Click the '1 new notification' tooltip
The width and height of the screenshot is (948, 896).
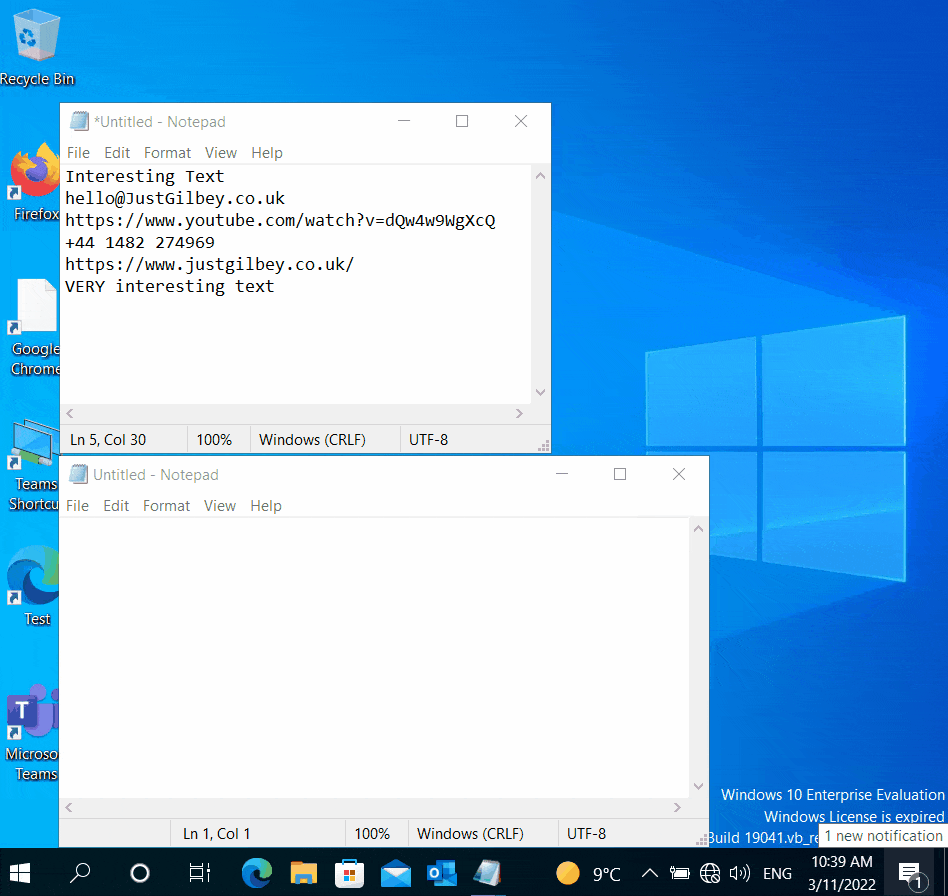click(883, 836)
